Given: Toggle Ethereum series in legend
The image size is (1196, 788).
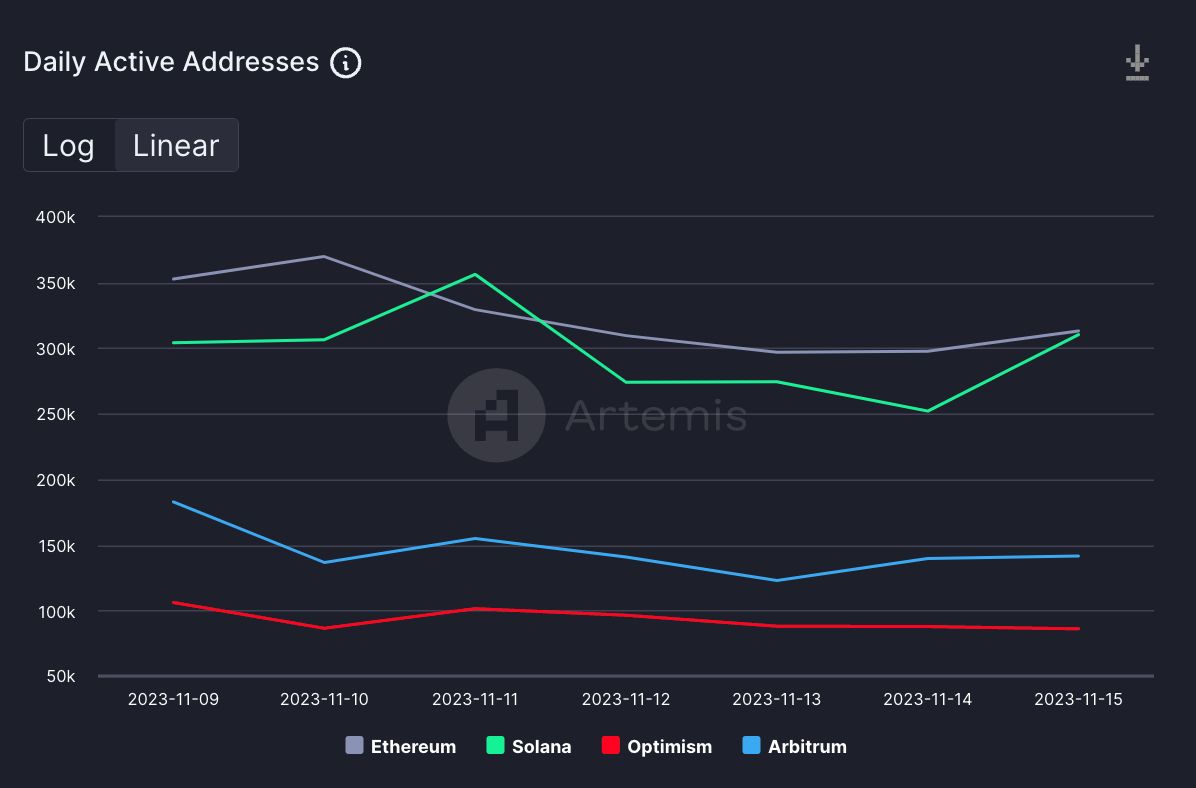Looking at the screenshot, I should click(400, 746).
